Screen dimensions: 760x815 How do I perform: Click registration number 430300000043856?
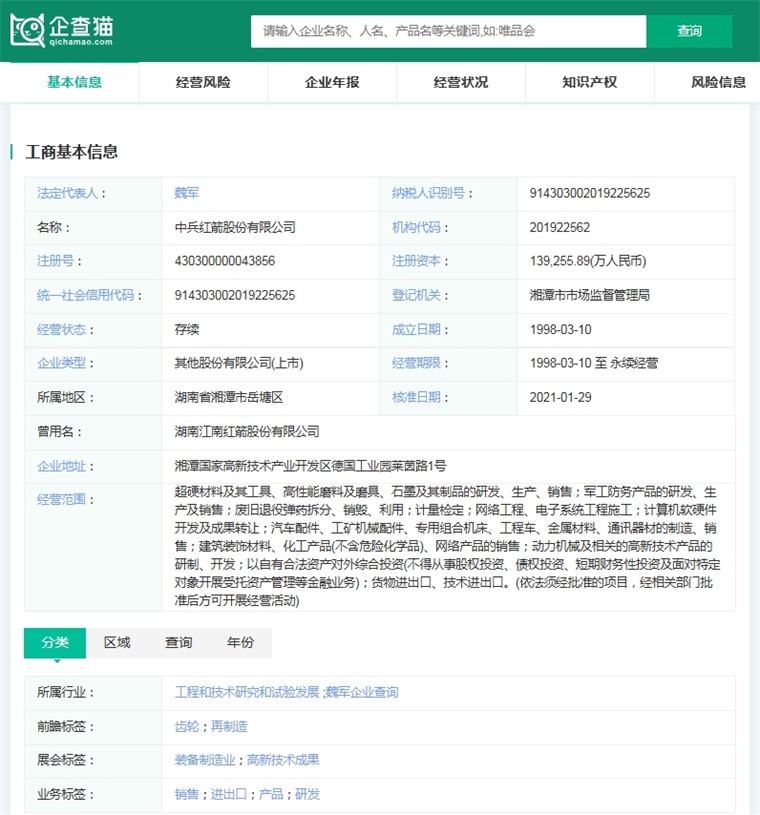[x=225, y=261]
